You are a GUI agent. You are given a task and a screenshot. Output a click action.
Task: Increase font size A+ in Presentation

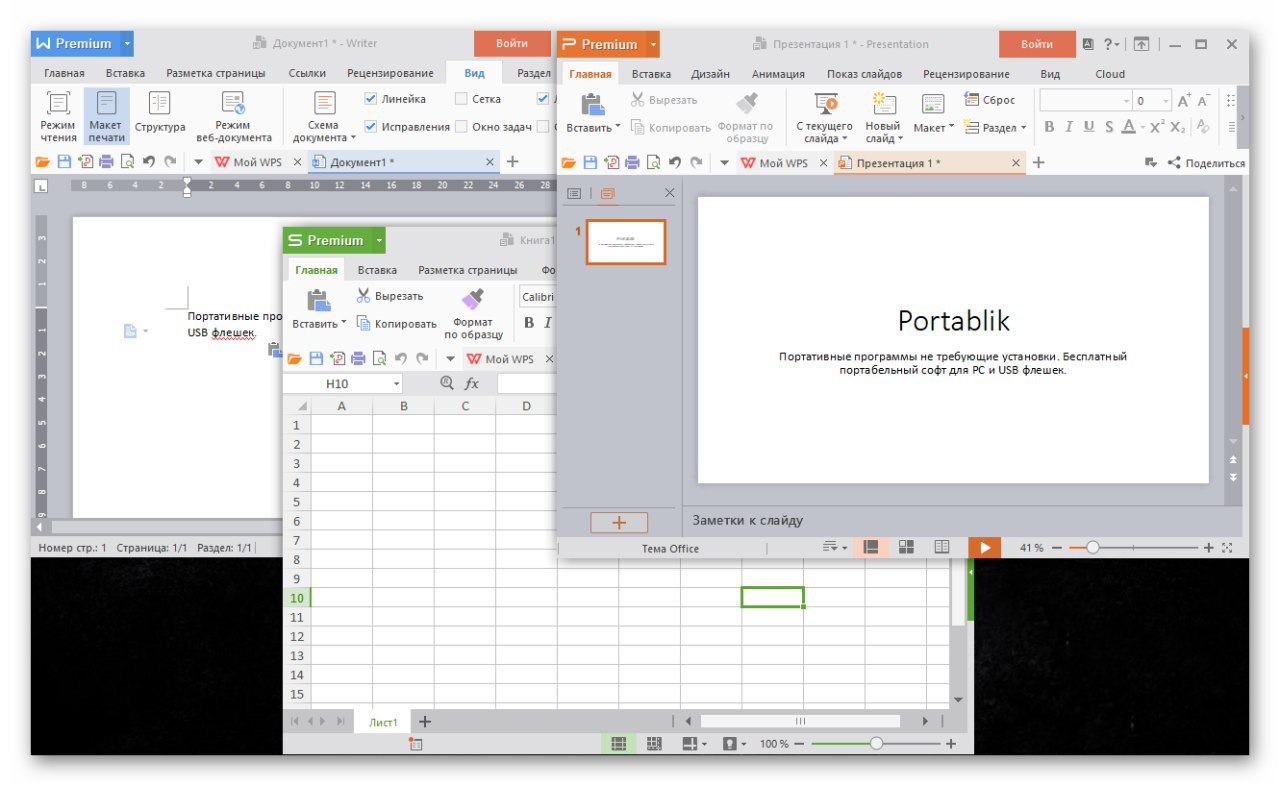click(x=1184, y=100)
